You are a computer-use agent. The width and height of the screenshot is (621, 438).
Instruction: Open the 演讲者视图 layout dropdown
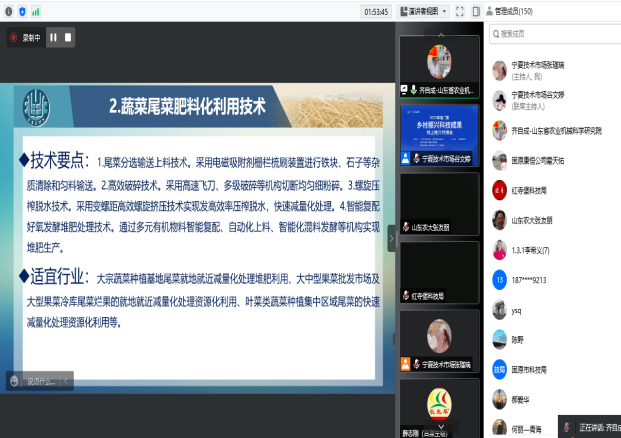coord(423,11)
